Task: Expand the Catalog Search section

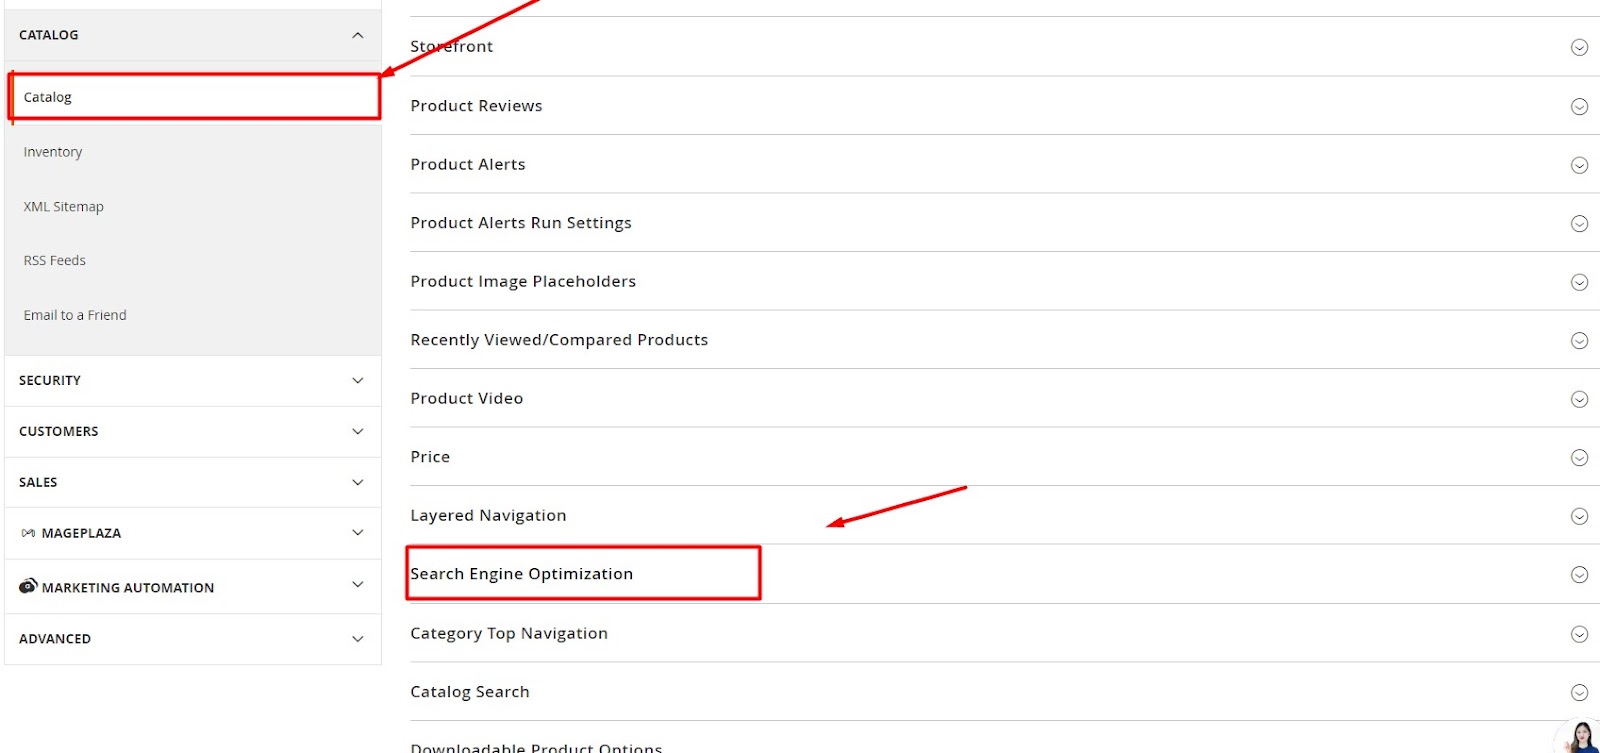Action: tap(1580, 691)
